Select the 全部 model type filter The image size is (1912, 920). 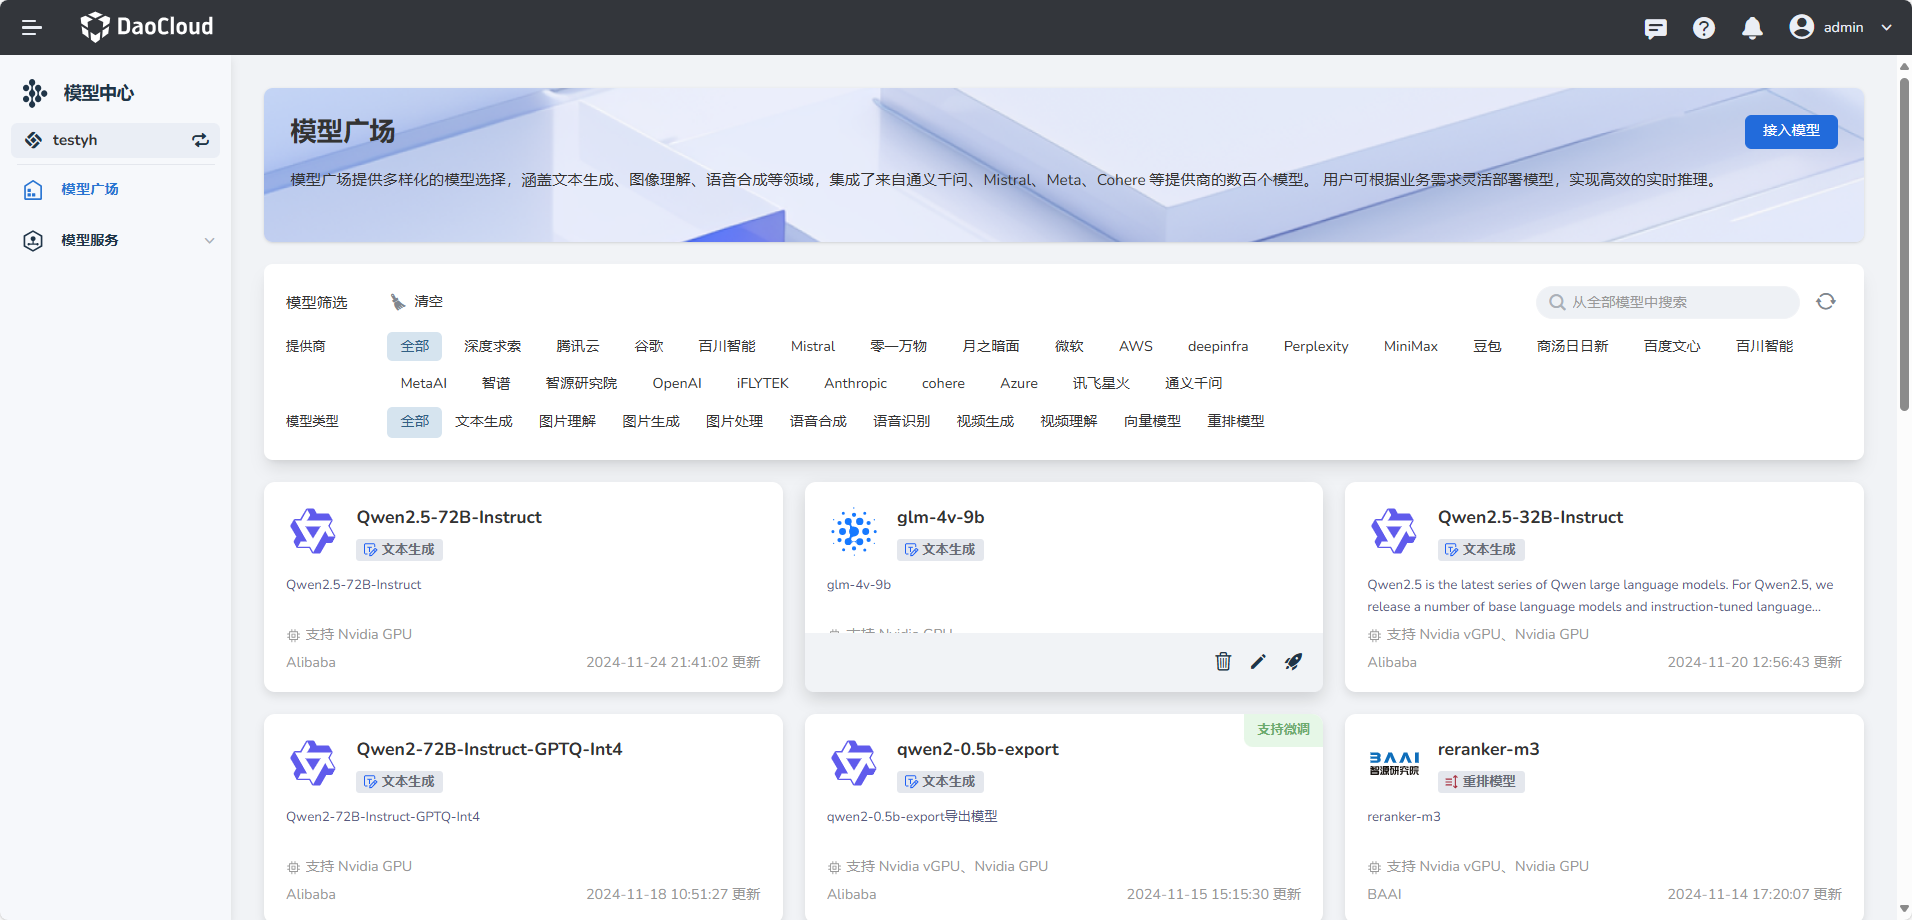(x=414, y=421)
